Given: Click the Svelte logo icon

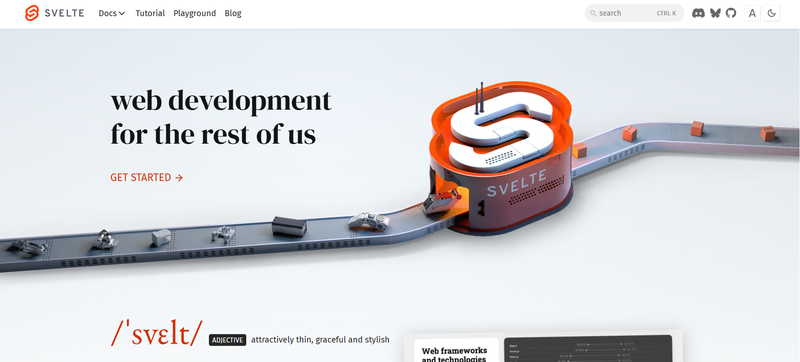Looking at the screenshot, I should tap(32, 13).
